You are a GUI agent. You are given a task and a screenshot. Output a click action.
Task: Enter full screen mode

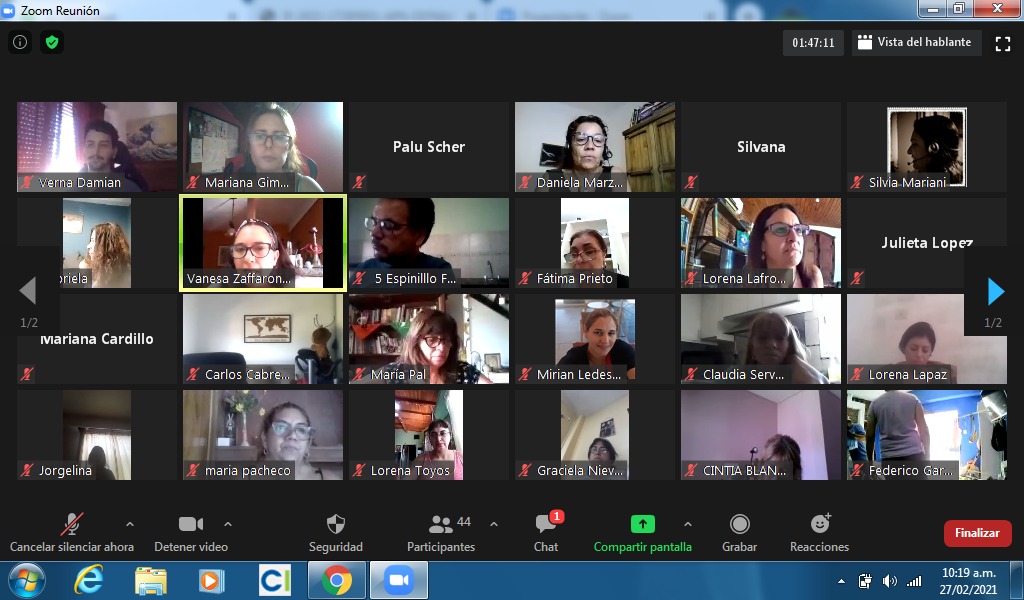[1003, 43]
